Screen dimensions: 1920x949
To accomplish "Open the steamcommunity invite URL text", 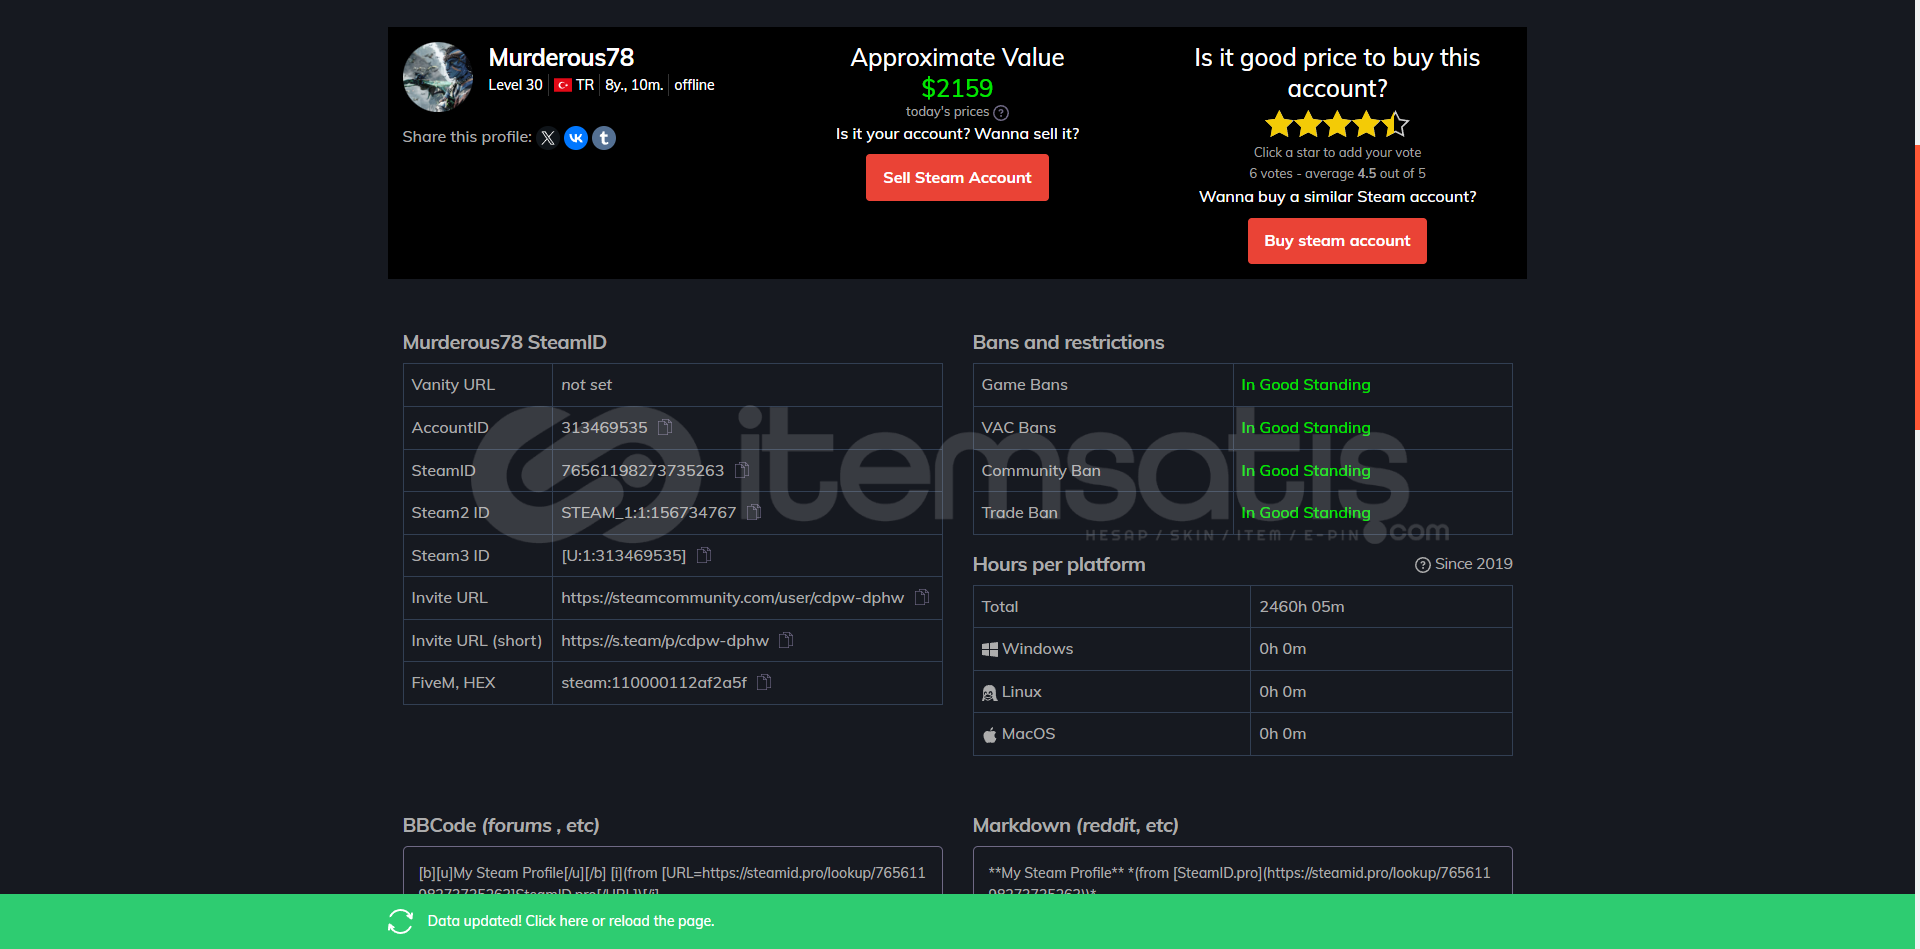I will pyautogui.click(x=732, y=597).
